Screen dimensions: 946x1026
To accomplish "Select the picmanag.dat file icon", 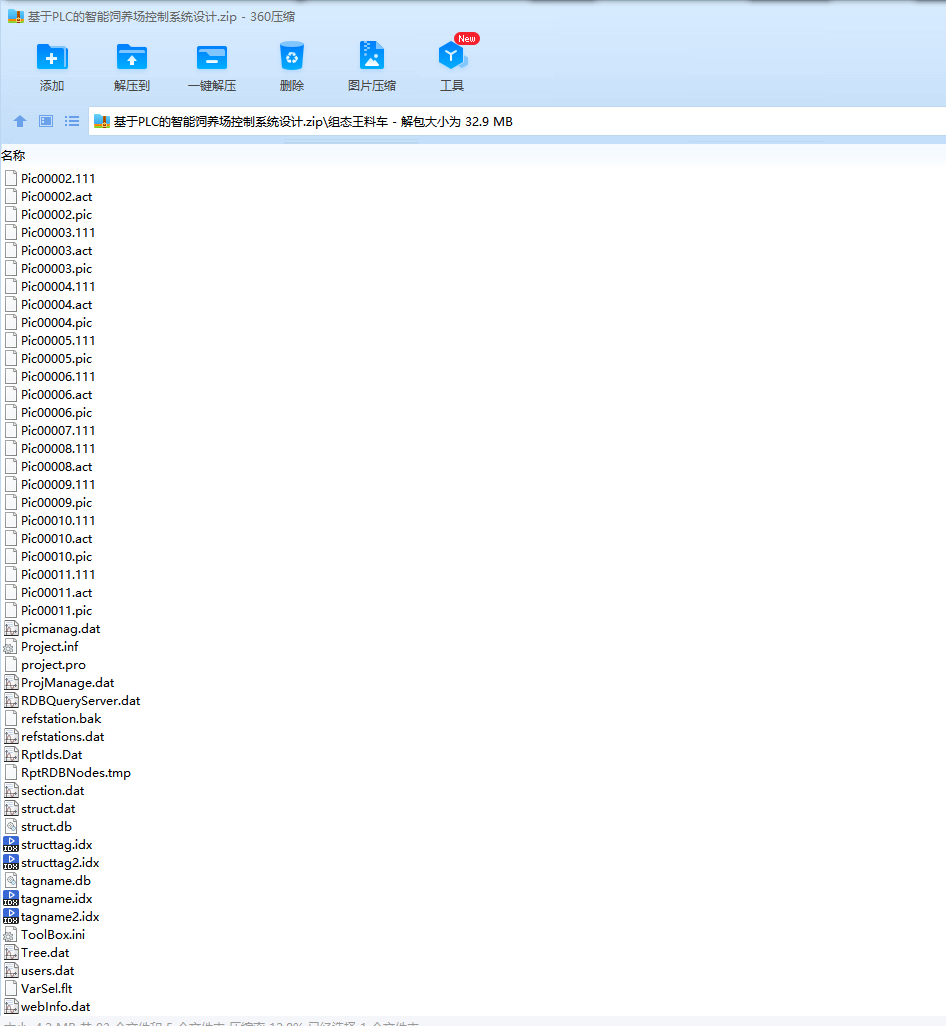I will click(10, 629).
